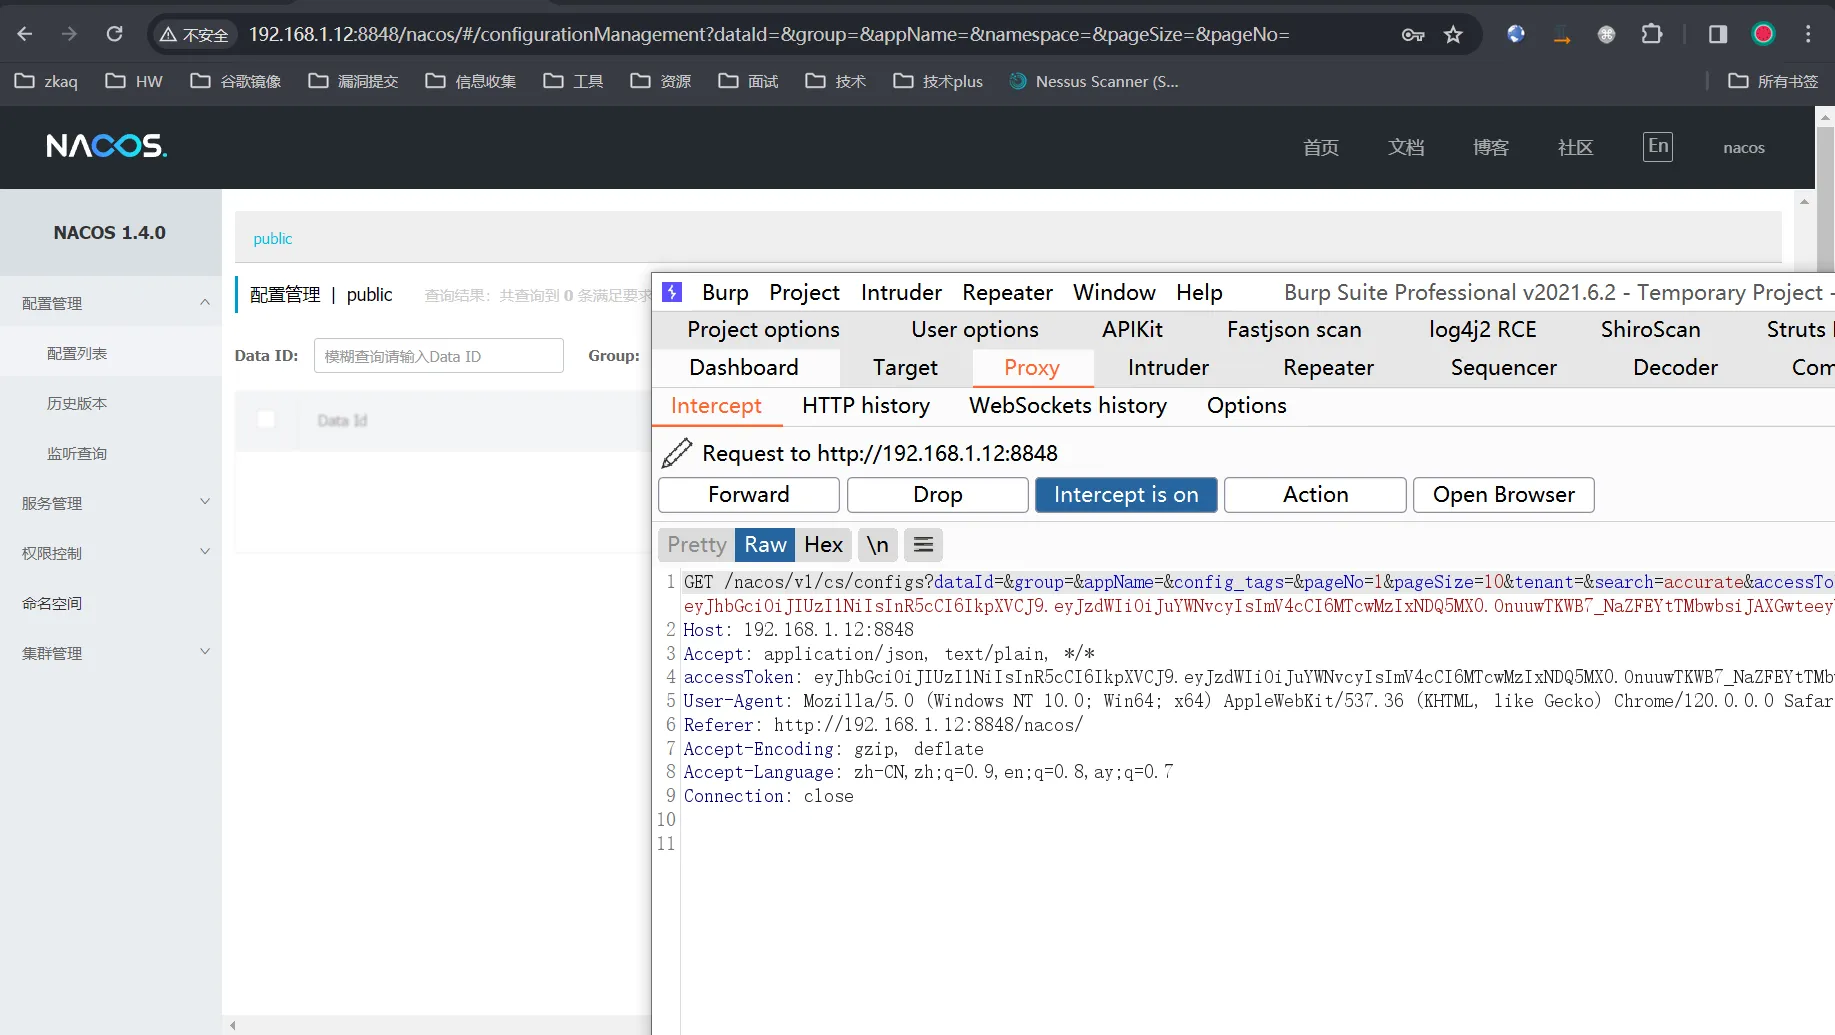Image resolution: width=1835 pixels, height=1035 pixels.
Task: Switch Nacos language with the En icon
Action: coord(1657,146)
